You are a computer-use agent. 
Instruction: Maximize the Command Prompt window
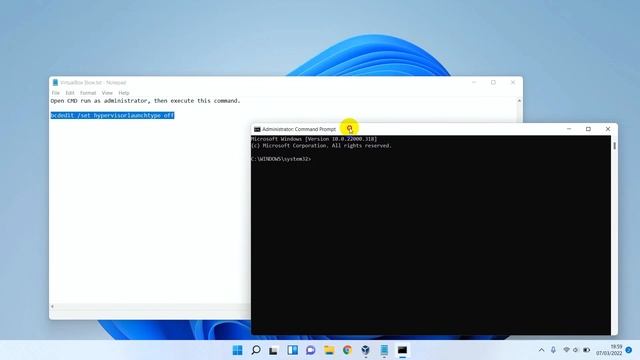588,129
